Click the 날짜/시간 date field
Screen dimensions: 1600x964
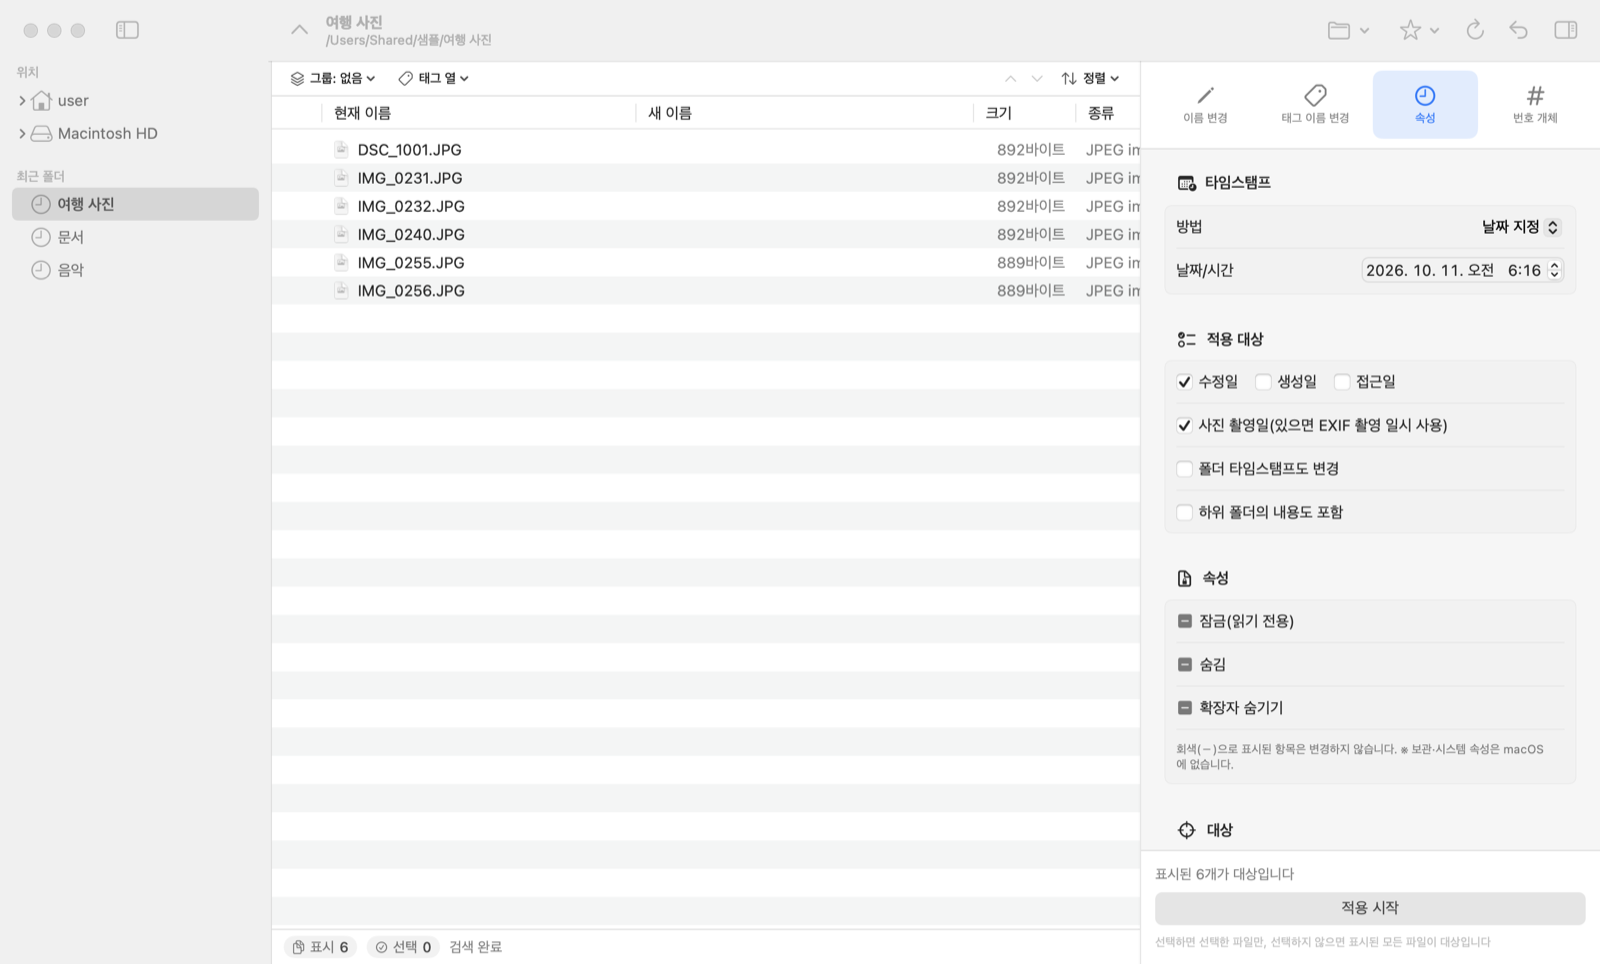[1461, 270]
